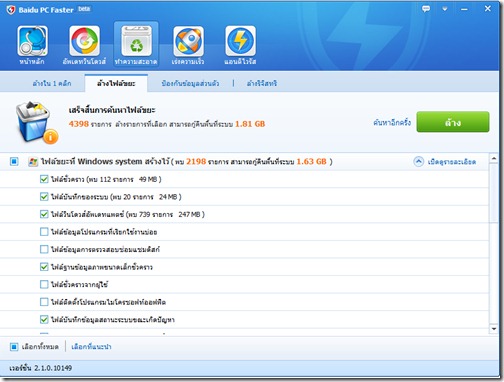Minimize the Baidu PC Faster window
Viewport: 504px width, 382px height.
(464, 9)
